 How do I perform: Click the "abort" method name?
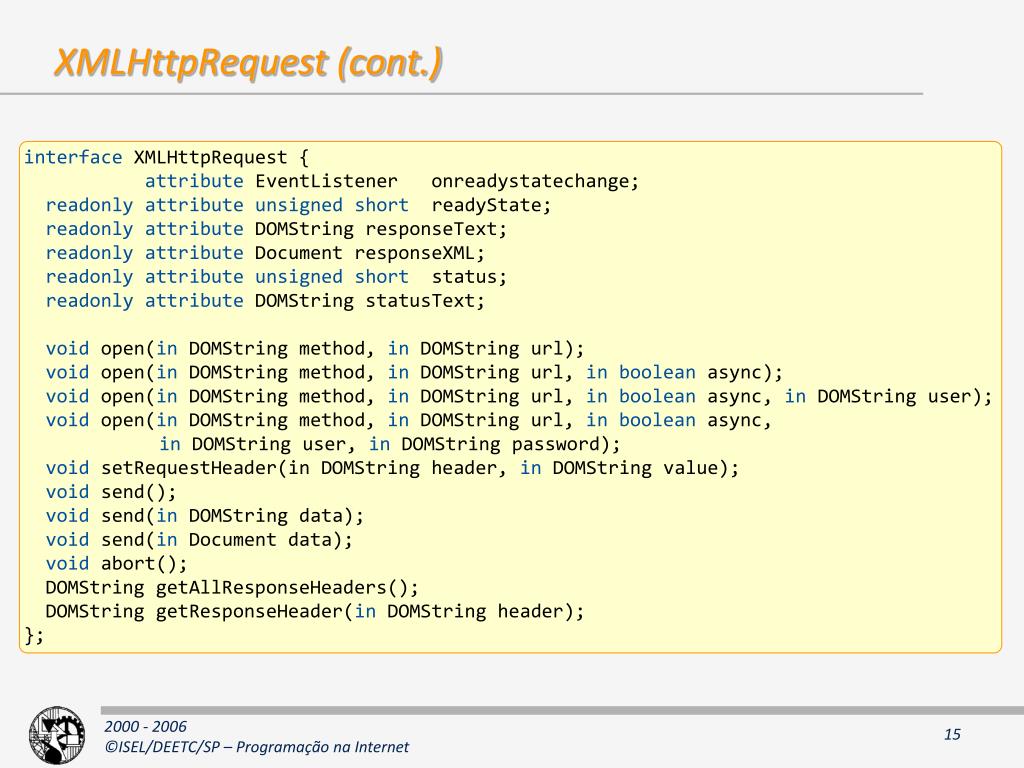(x=128, y=564)
